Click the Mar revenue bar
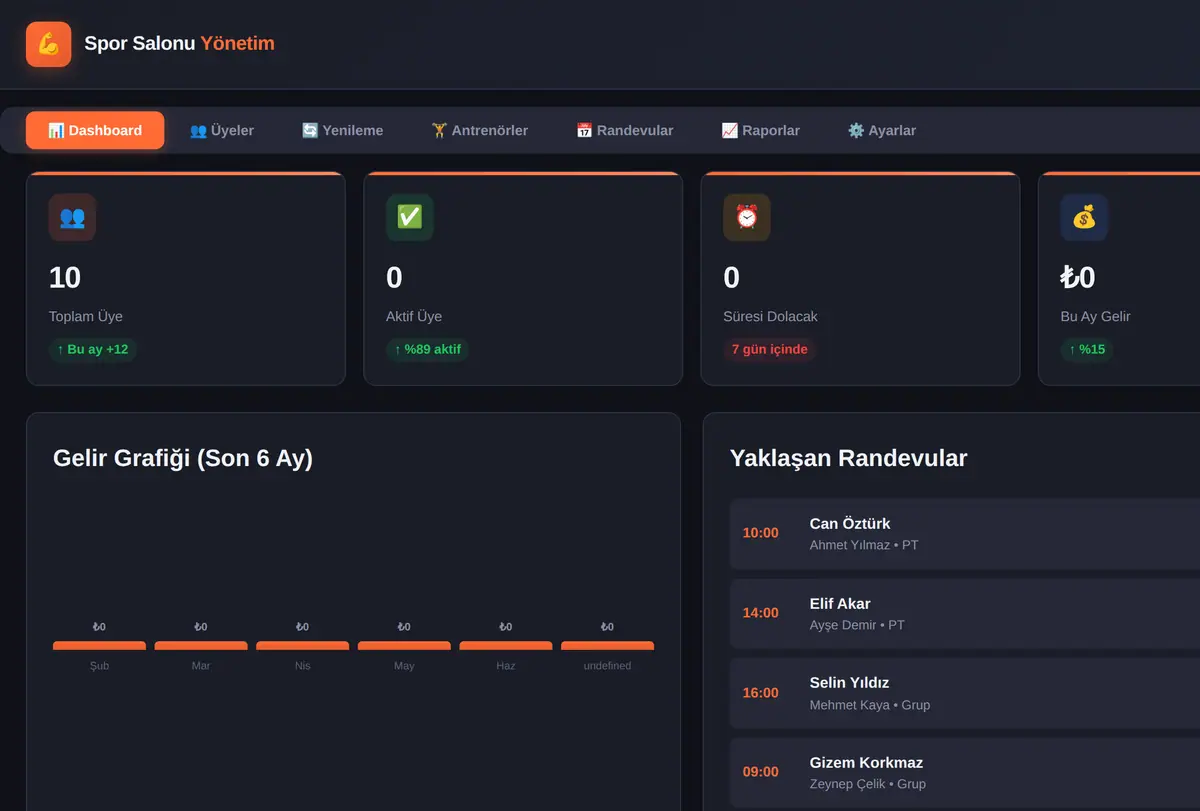This screenshot has width=1200, height=811. 201,646
